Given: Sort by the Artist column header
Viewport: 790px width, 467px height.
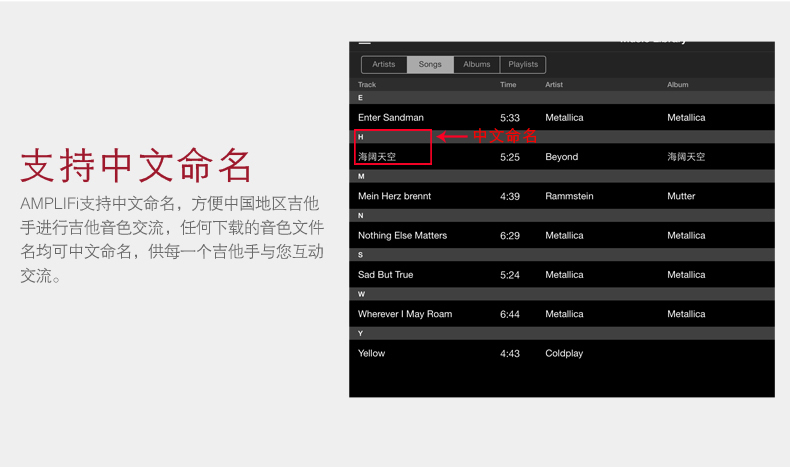Looking at the screenshot, I should click(x=554, y=85).
